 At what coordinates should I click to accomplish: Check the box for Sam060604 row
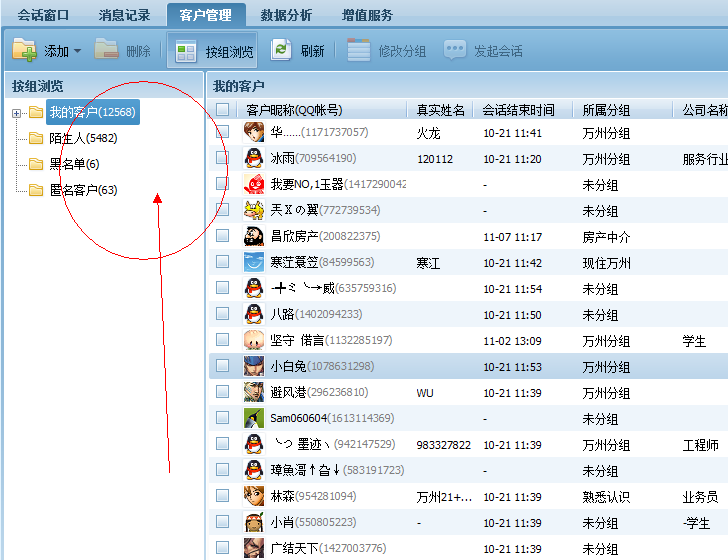(x=222, y=418)
